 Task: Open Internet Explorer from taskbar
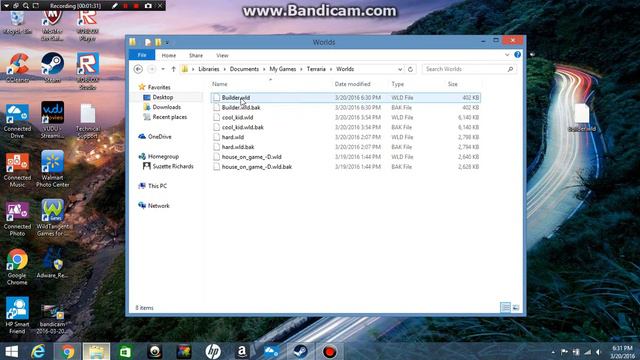pyautogui.click(x=38, y=351)
